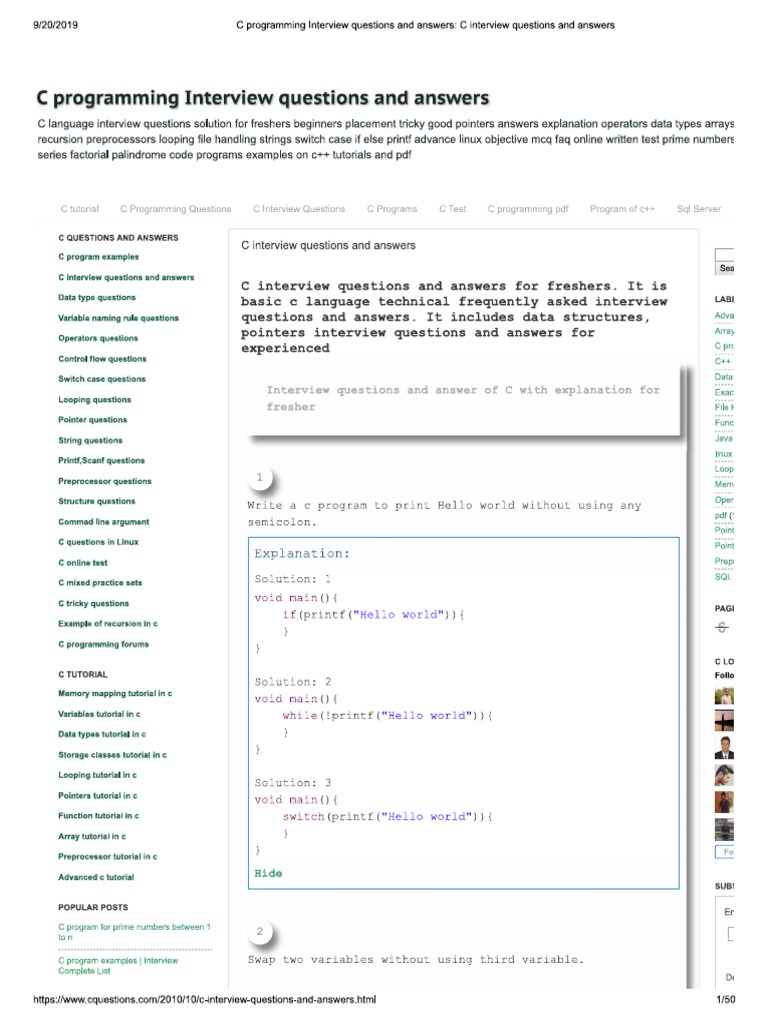Viewport: 768px width, 1024px height.
Task: Open Preprocessor questions link
Action: tap(104, 481)
